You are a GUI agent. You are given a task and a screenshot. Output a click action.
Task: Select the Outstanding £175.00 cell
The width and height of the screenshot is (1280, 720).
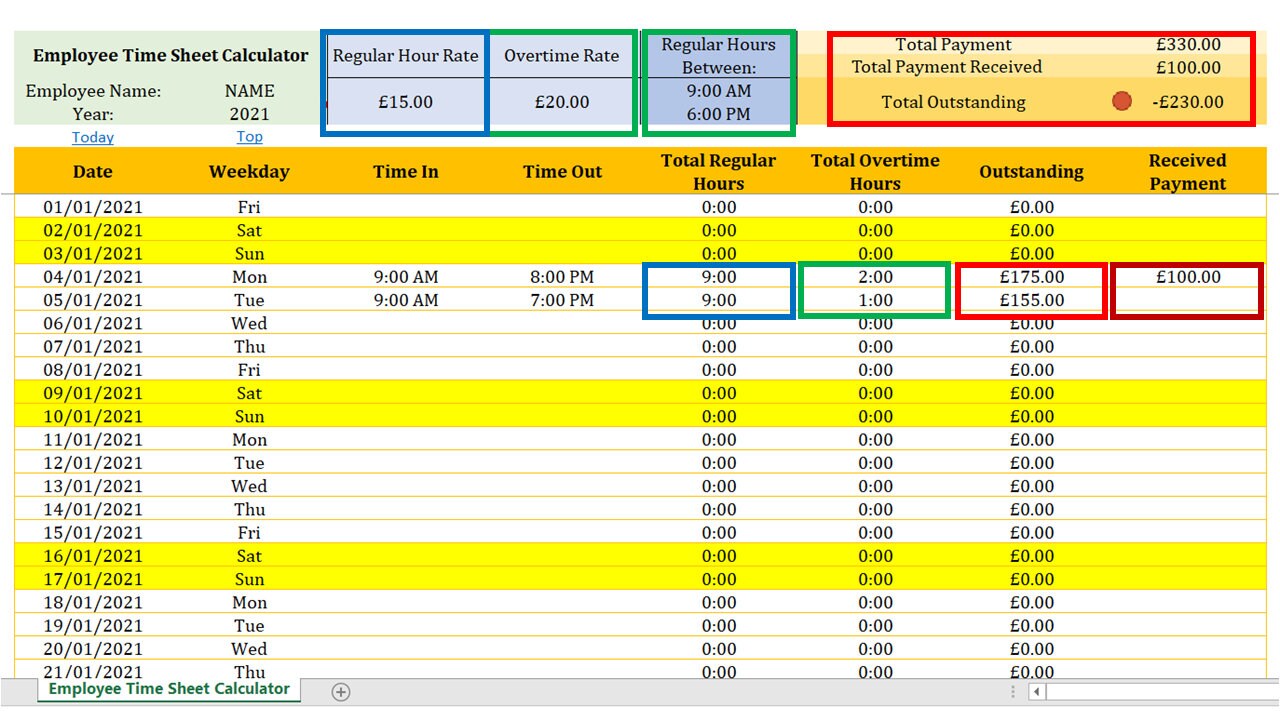coord(1031,277)
